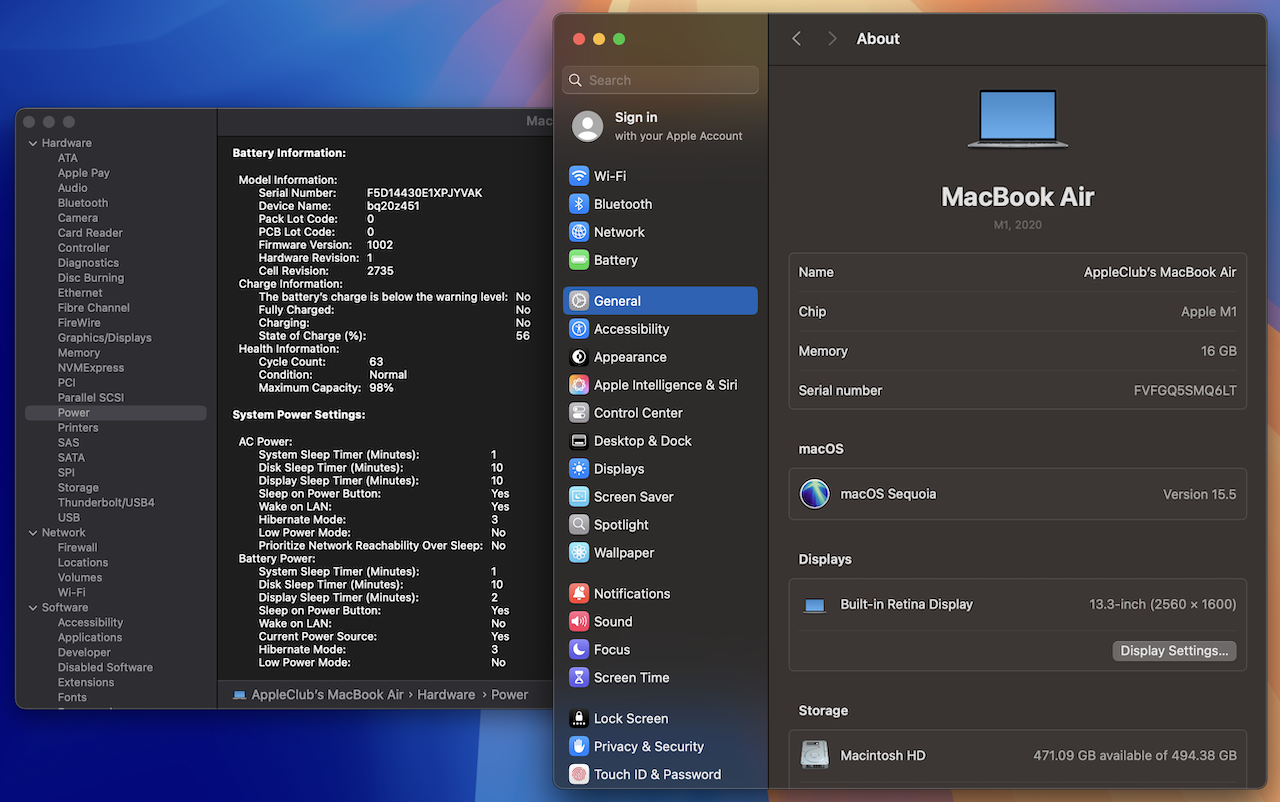Collapse the Network section in System Information
1280x802 pixels.
(x=33, y=533)
